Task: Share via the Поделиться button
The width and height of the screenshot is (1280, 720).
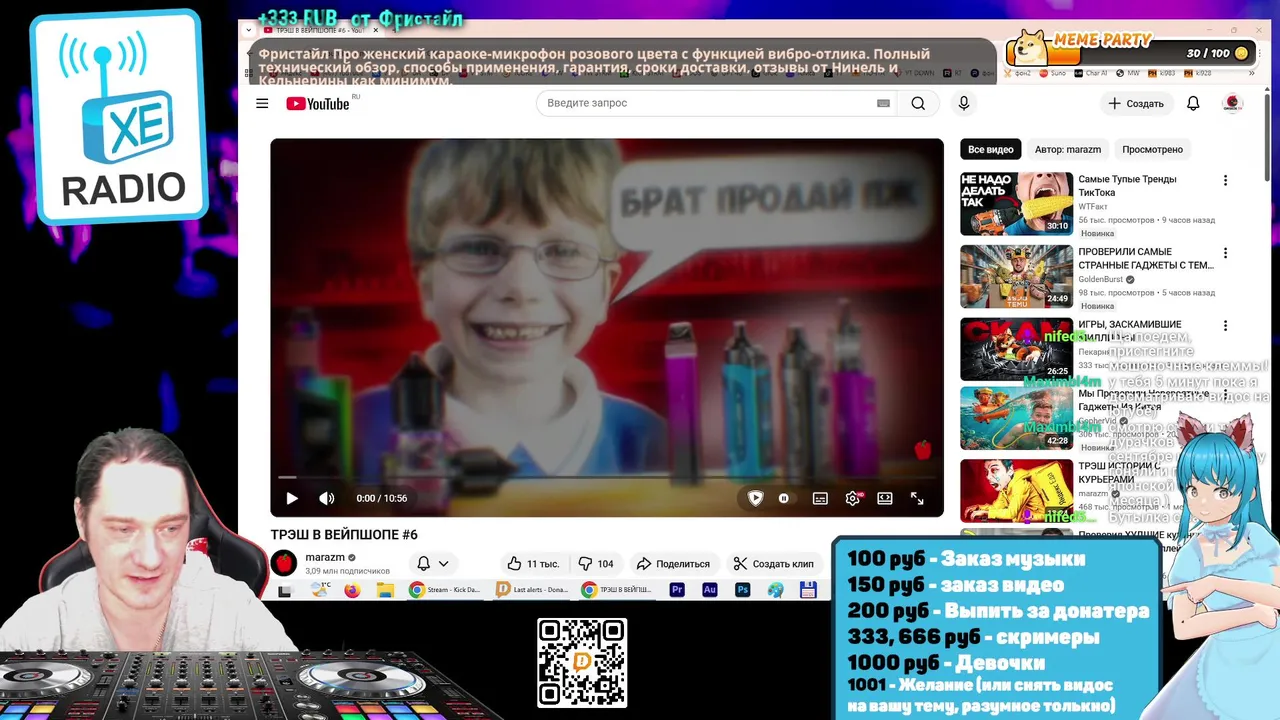Action: [x=673, y=563]
